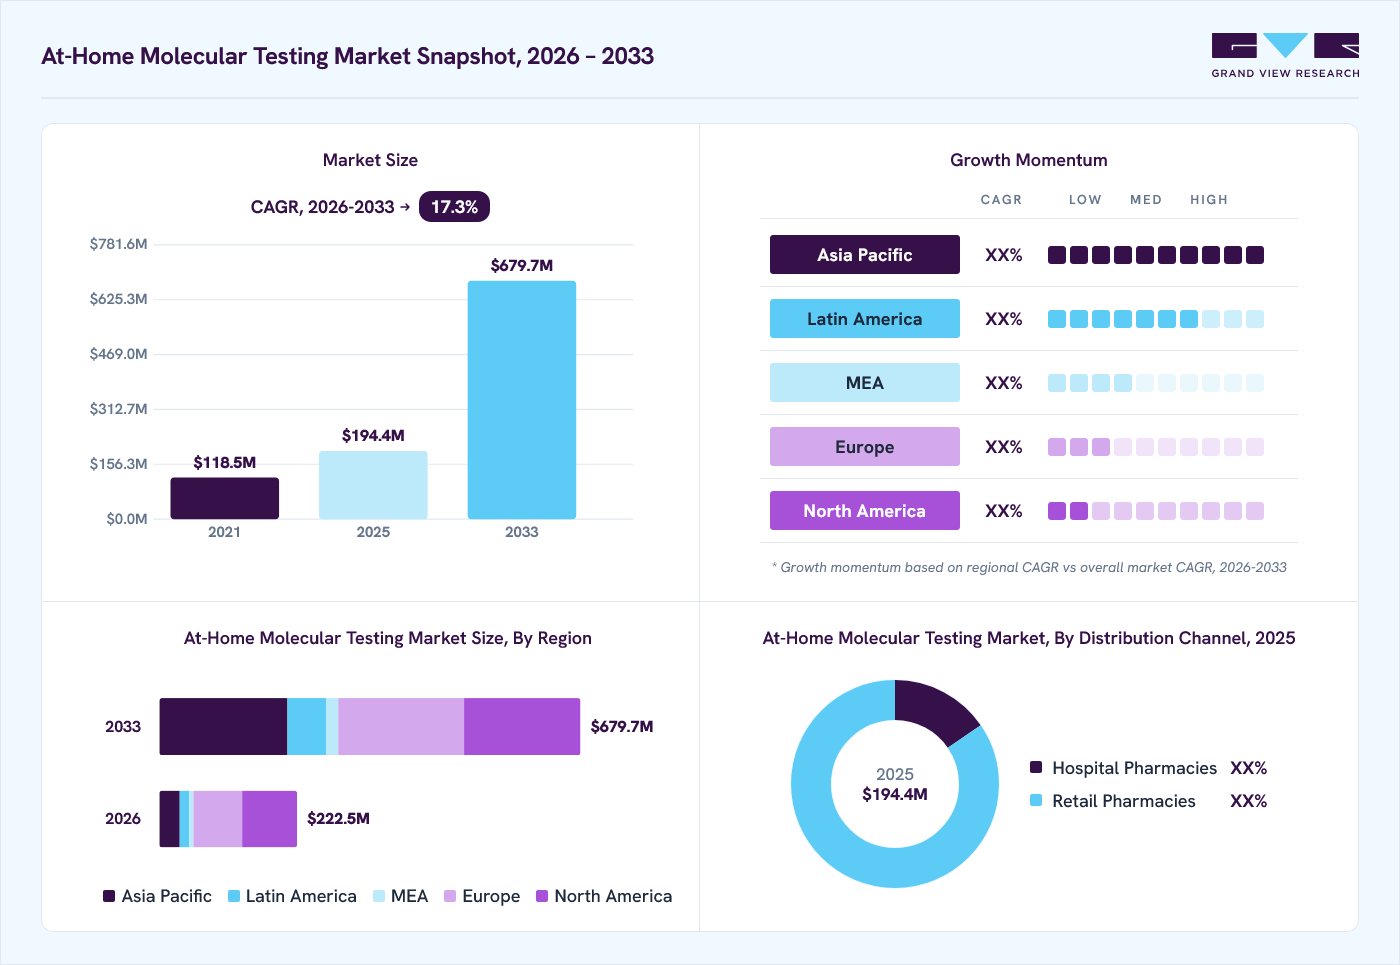
Task: Click the LOW column header
Action: [x=1085, y=200]
